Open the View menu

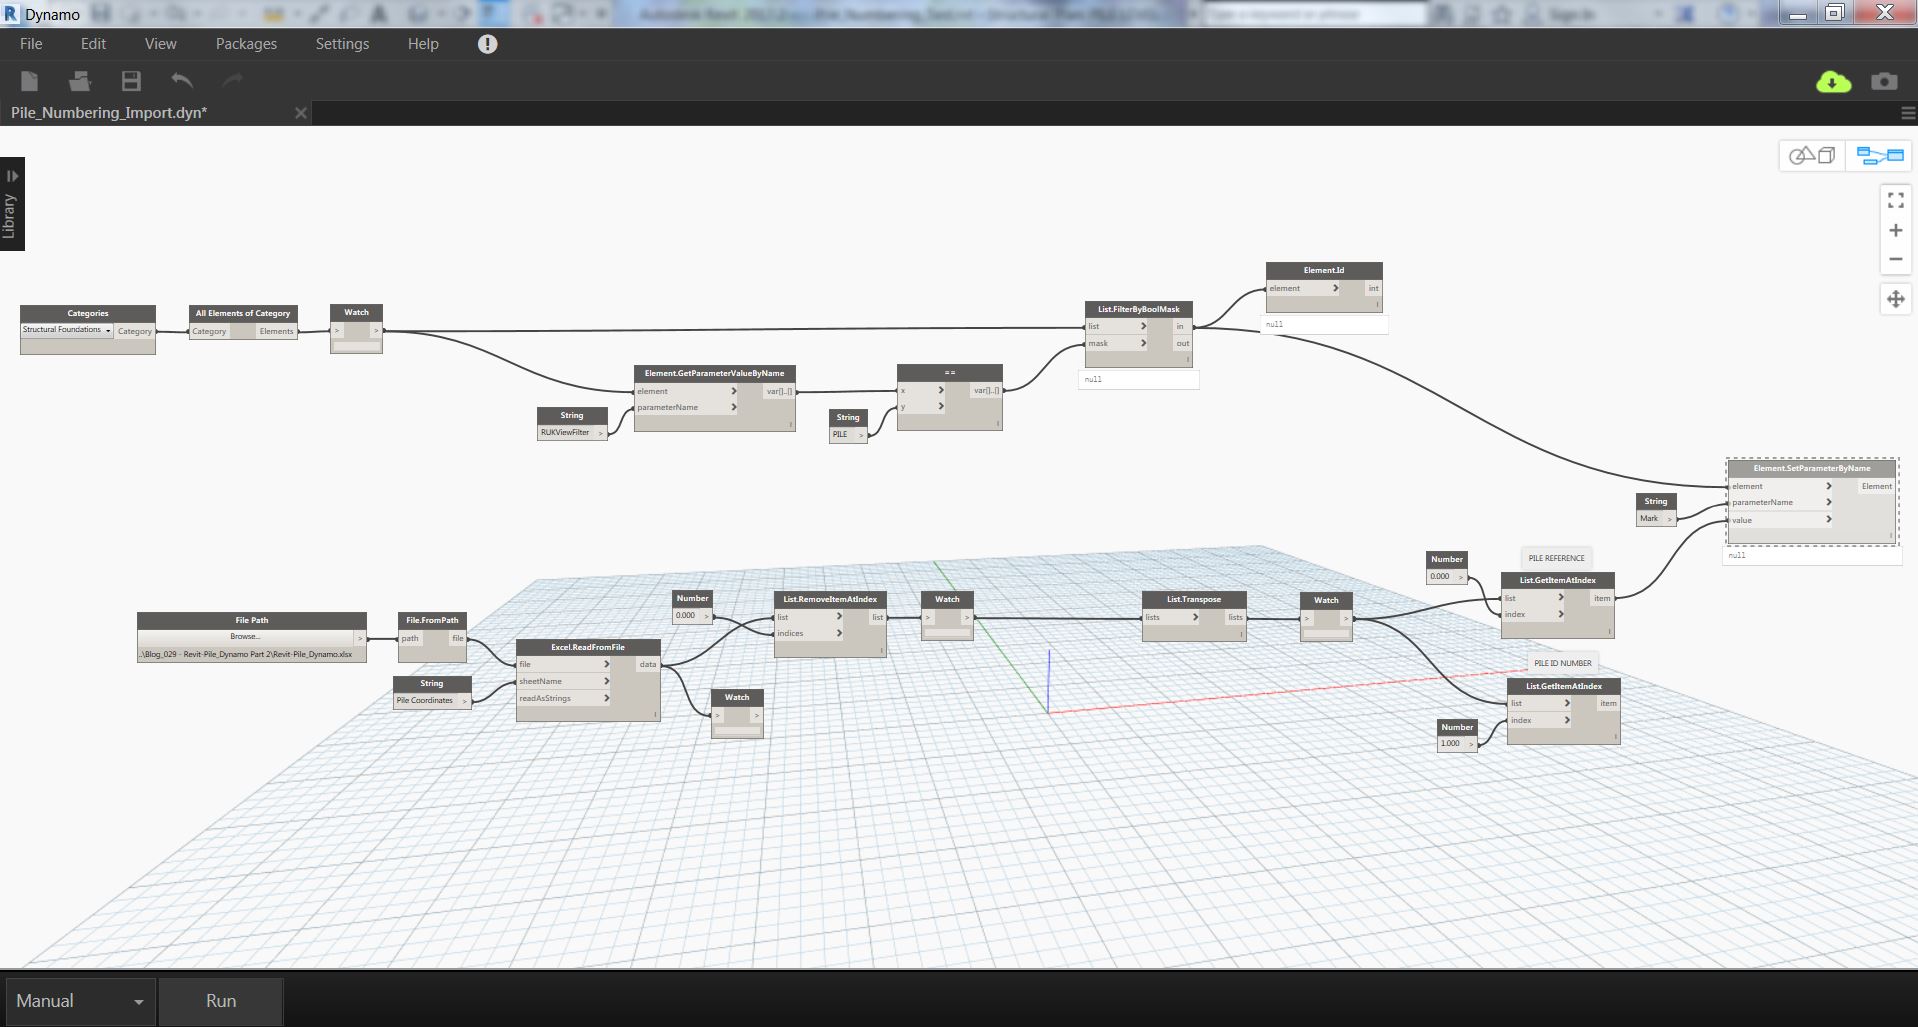point(160,44)
